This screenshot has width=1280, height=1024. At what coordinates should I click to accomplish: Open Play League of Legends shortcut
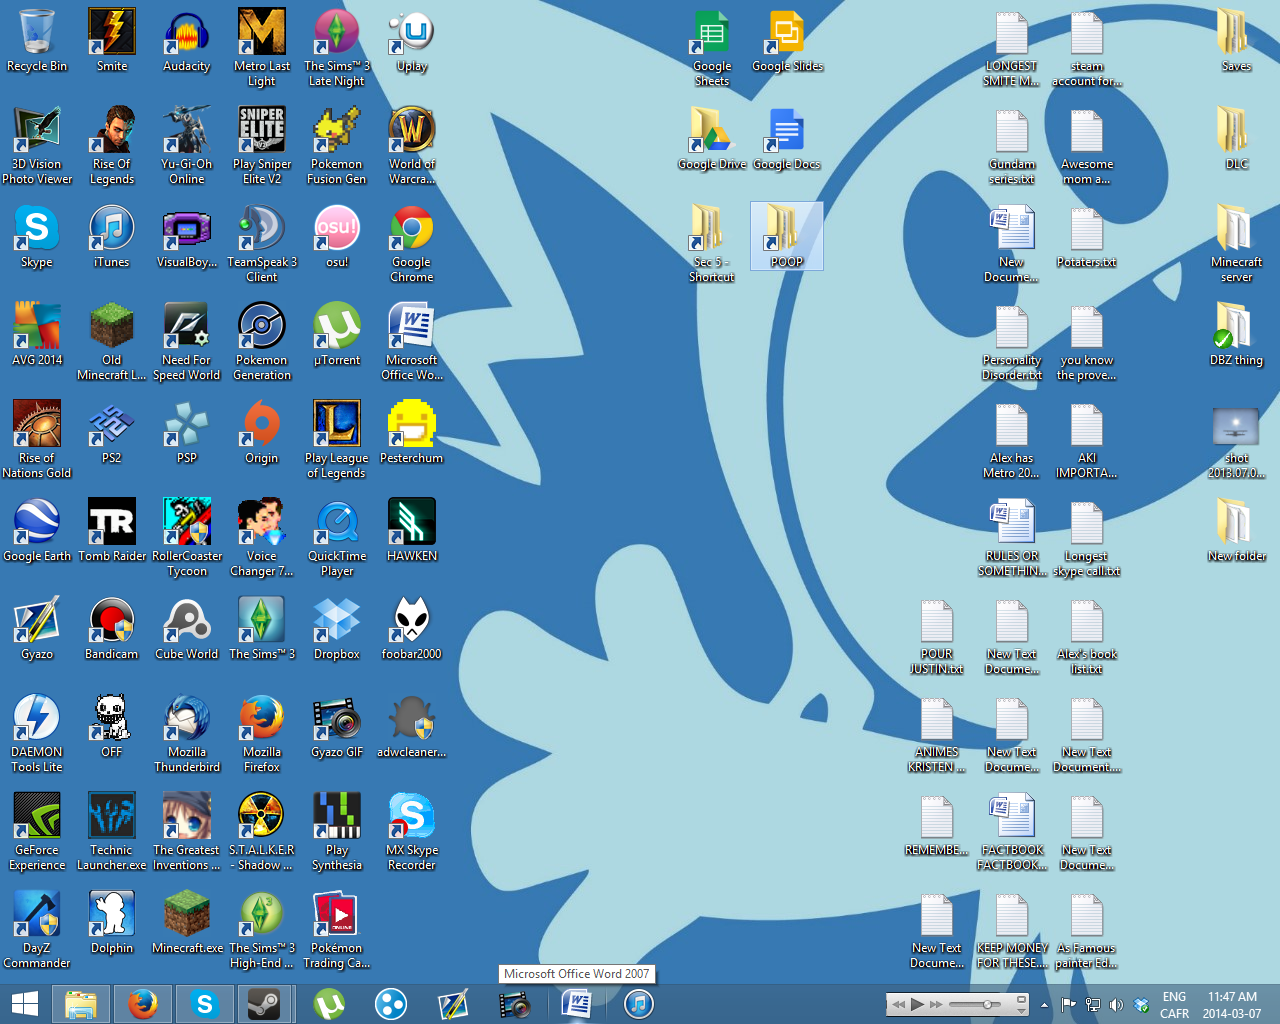[337, 440]
